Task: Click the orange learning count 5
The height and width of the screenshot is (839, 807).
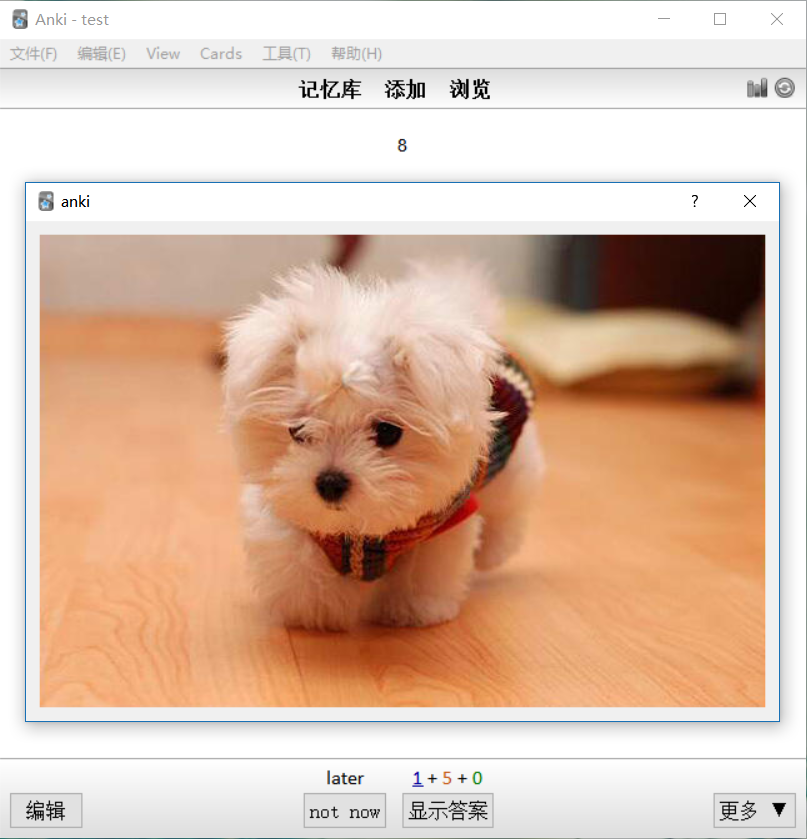Action: [x=447, y=778]
